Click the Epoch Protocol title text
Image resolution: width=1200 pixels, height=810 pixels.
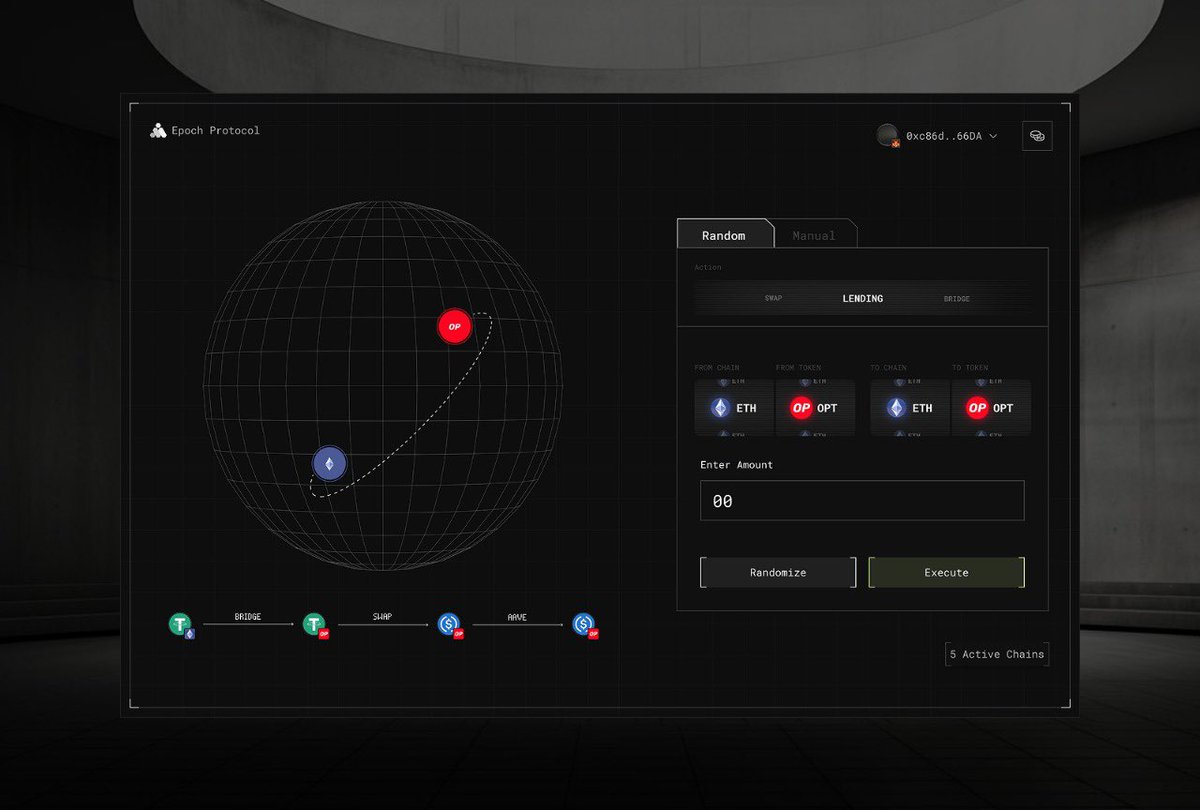point(215,131)
